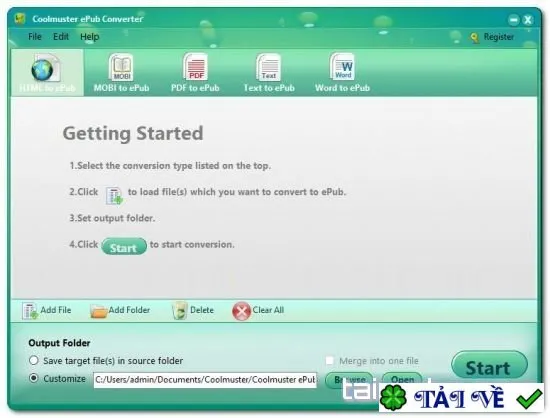Tick the Merge into one file checkbox
Image resolution: width=550 pixels, height=418 pixels.
pos(329,360)
